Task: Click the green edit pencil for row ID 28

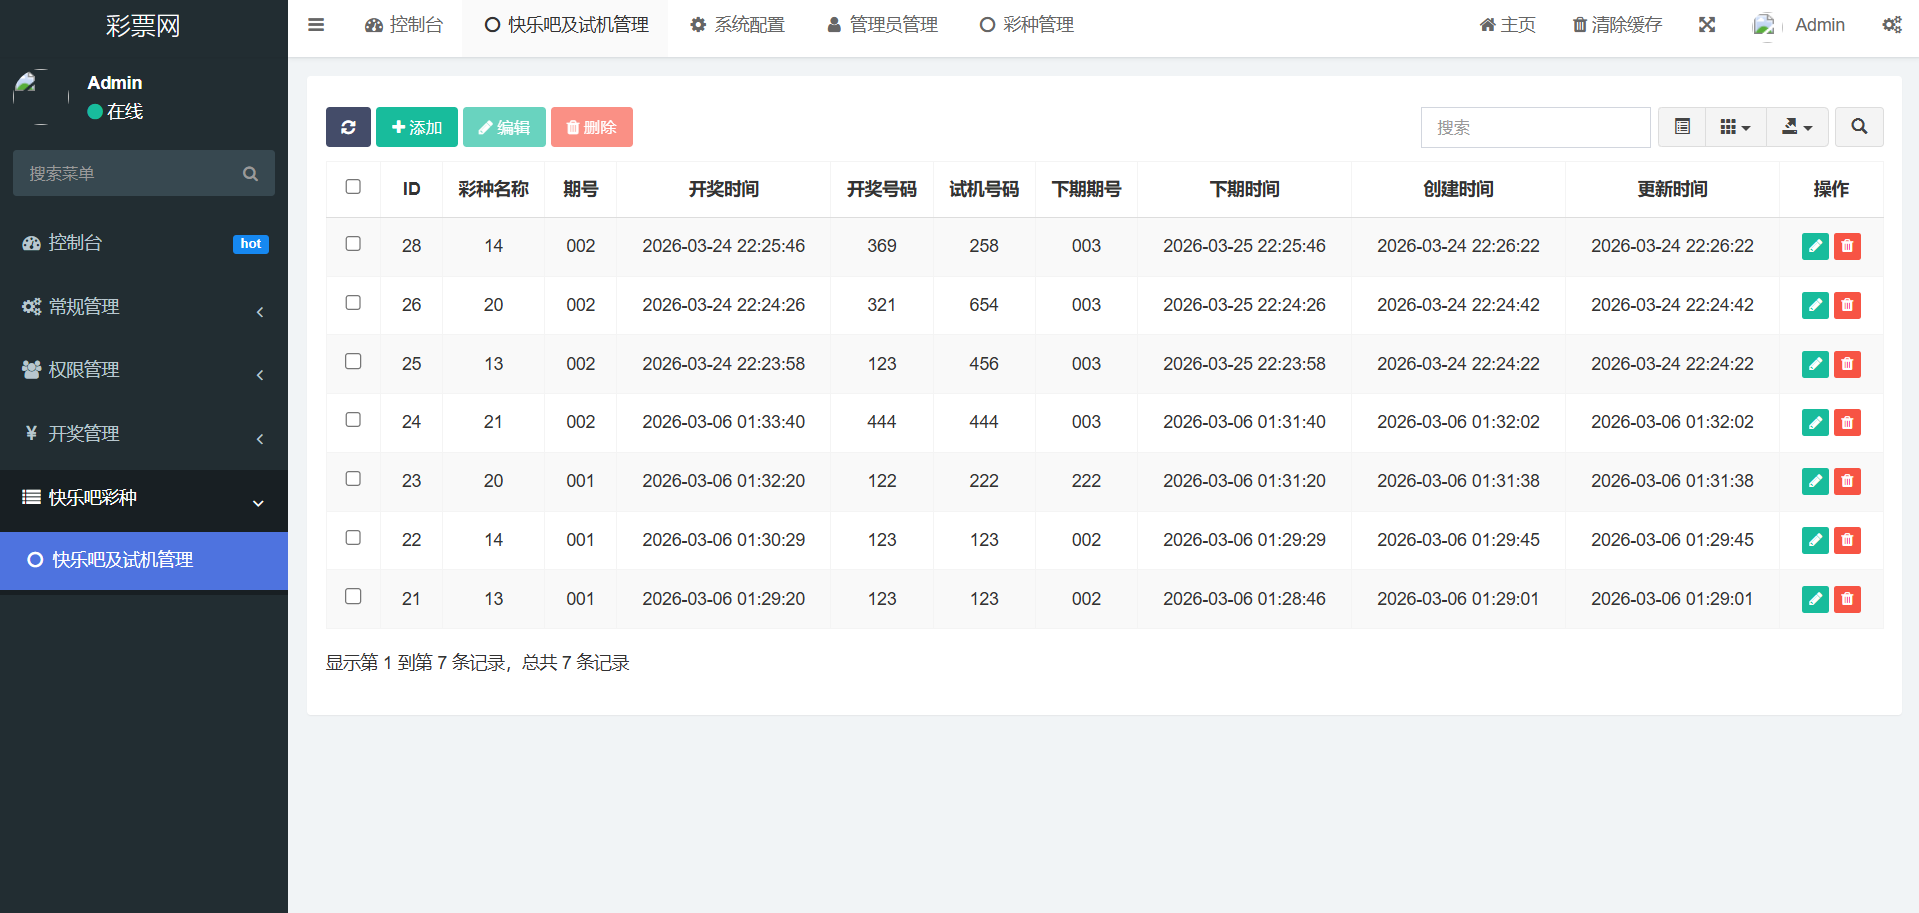Action: pyautogui.click(x=1814, y=246)
